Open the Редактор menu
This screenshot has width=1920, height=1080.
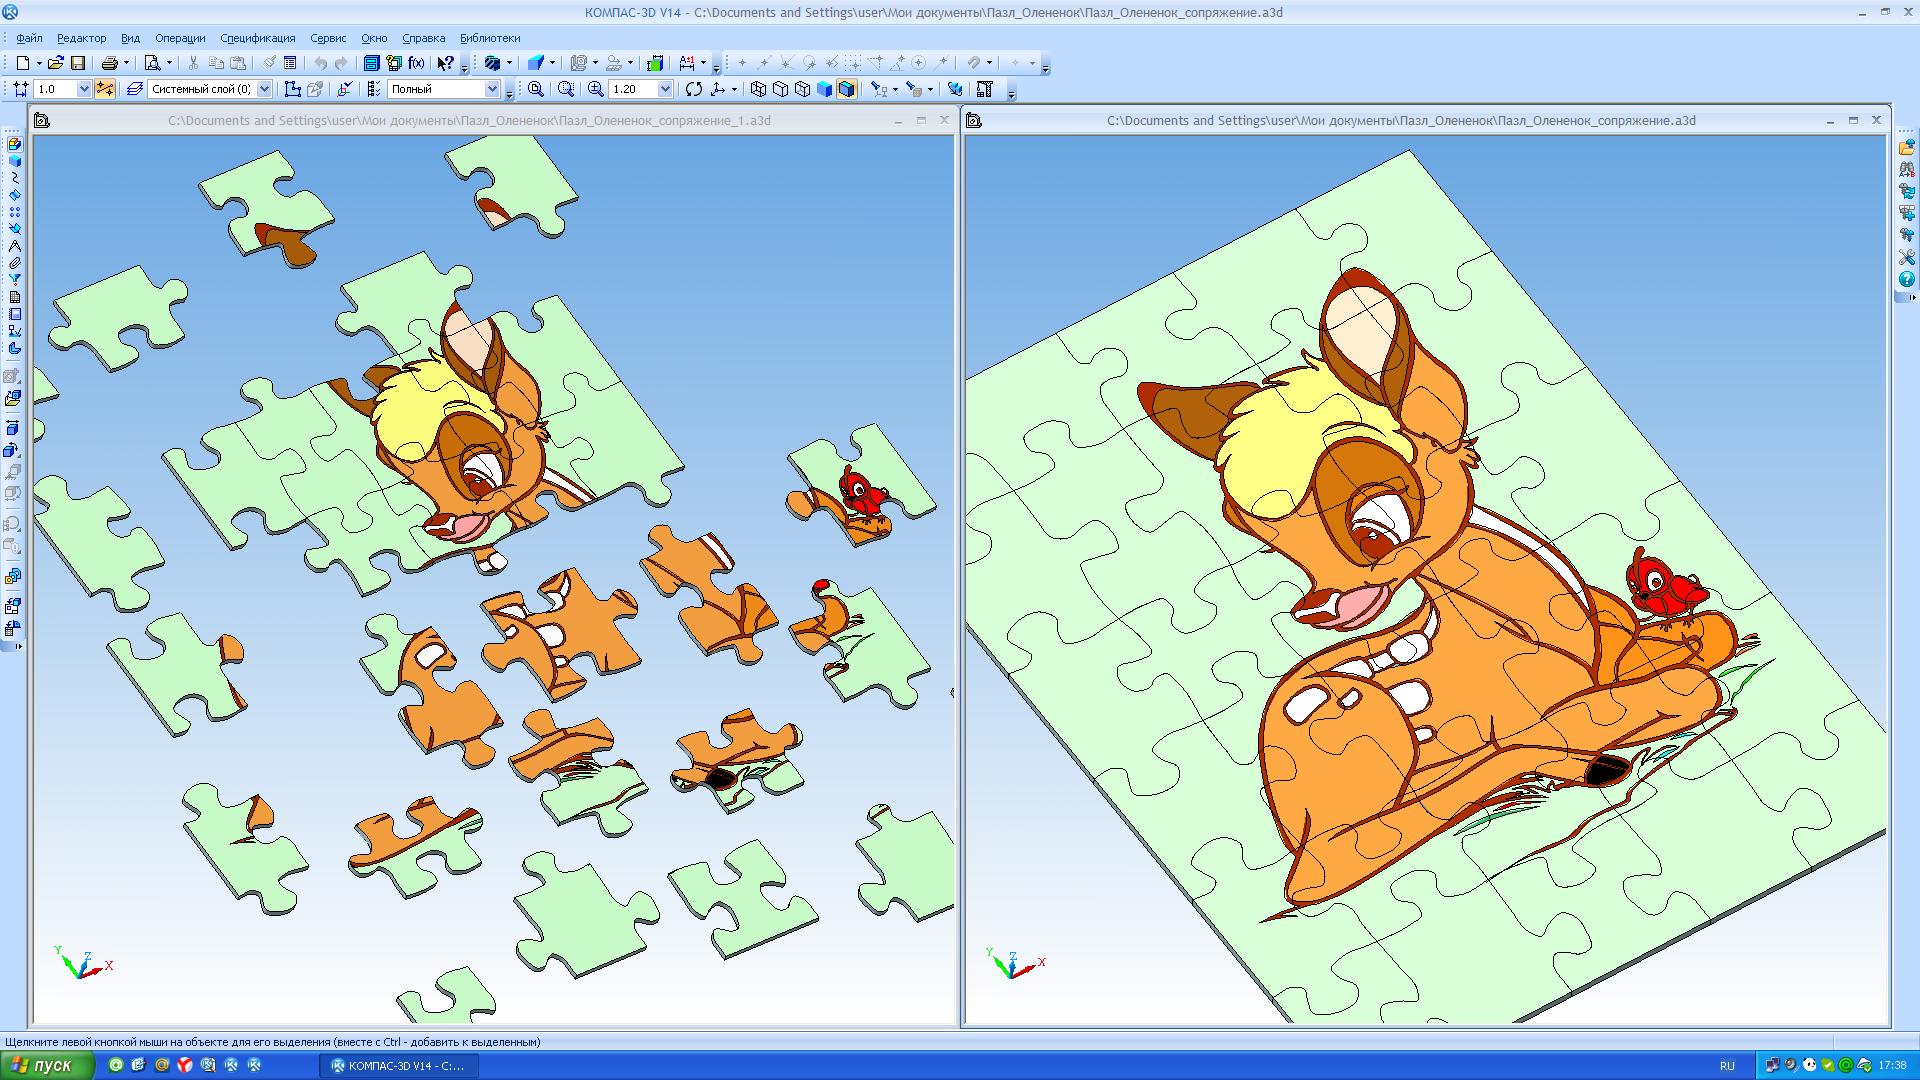(81, 38)
